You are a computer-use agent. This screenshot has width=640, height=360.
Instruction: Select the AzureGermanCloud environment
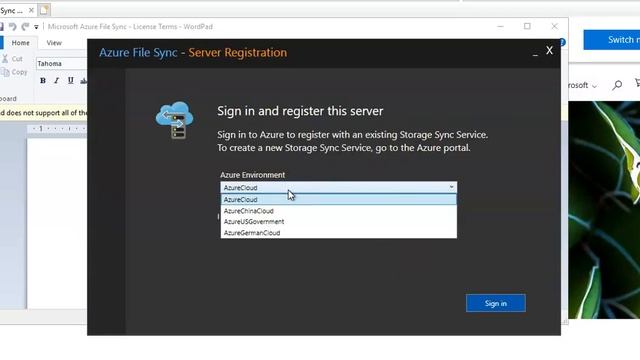point(338,233)
